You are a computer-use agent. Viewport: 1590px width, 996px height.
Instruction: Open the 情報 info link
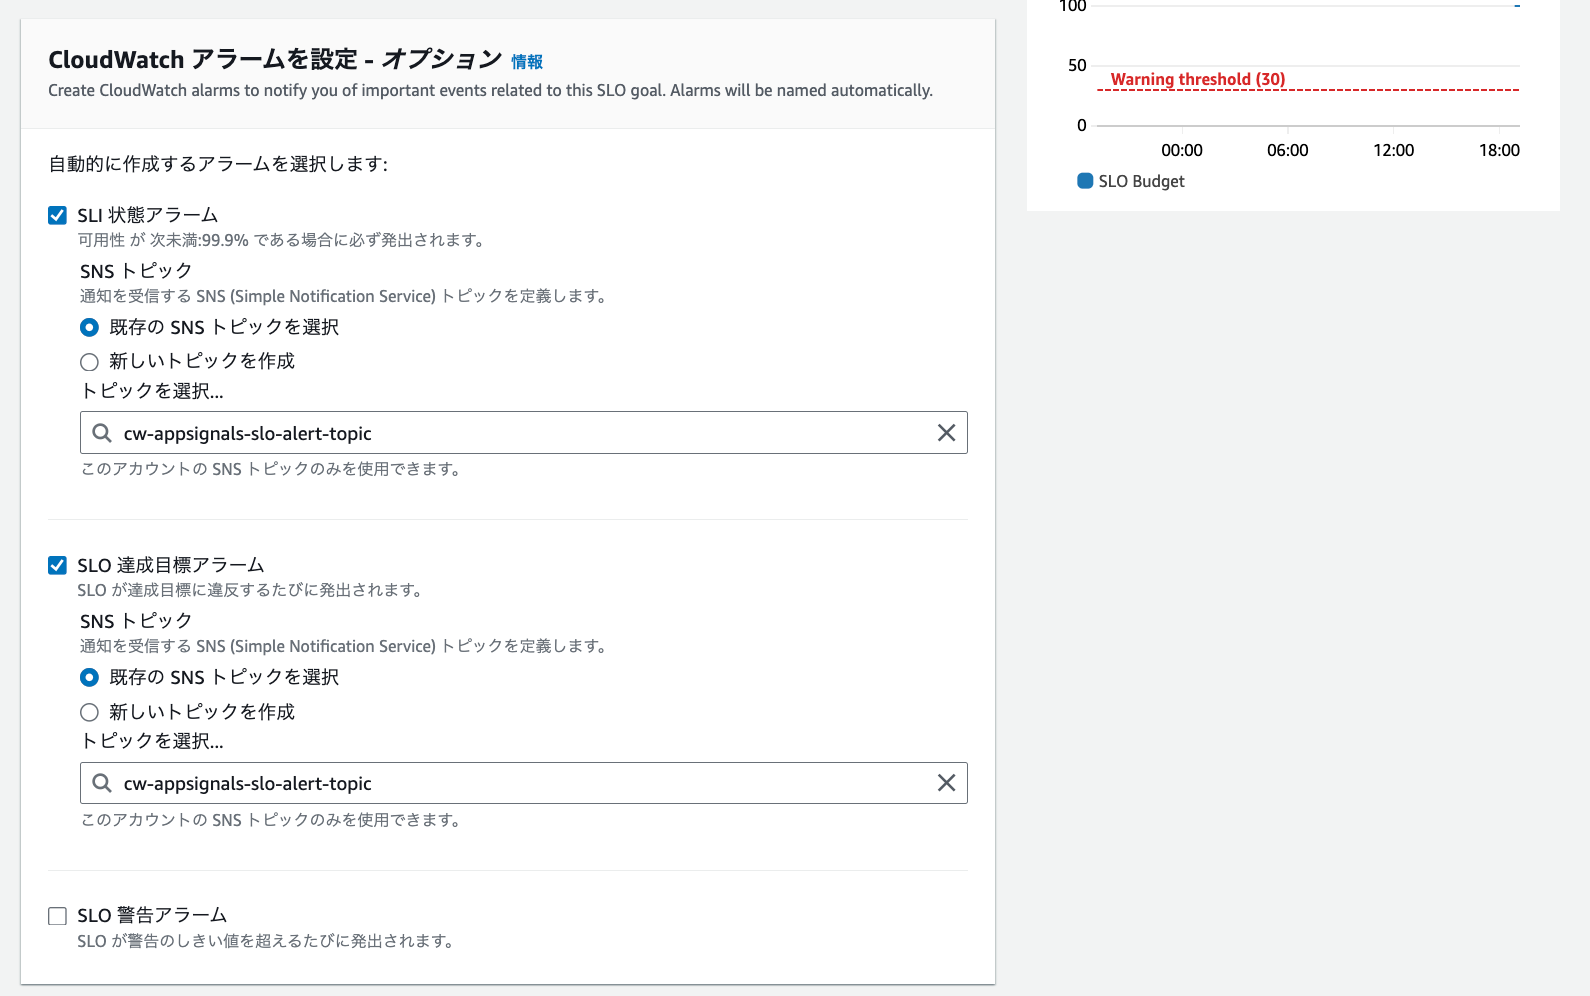click(x=526, y=62)
